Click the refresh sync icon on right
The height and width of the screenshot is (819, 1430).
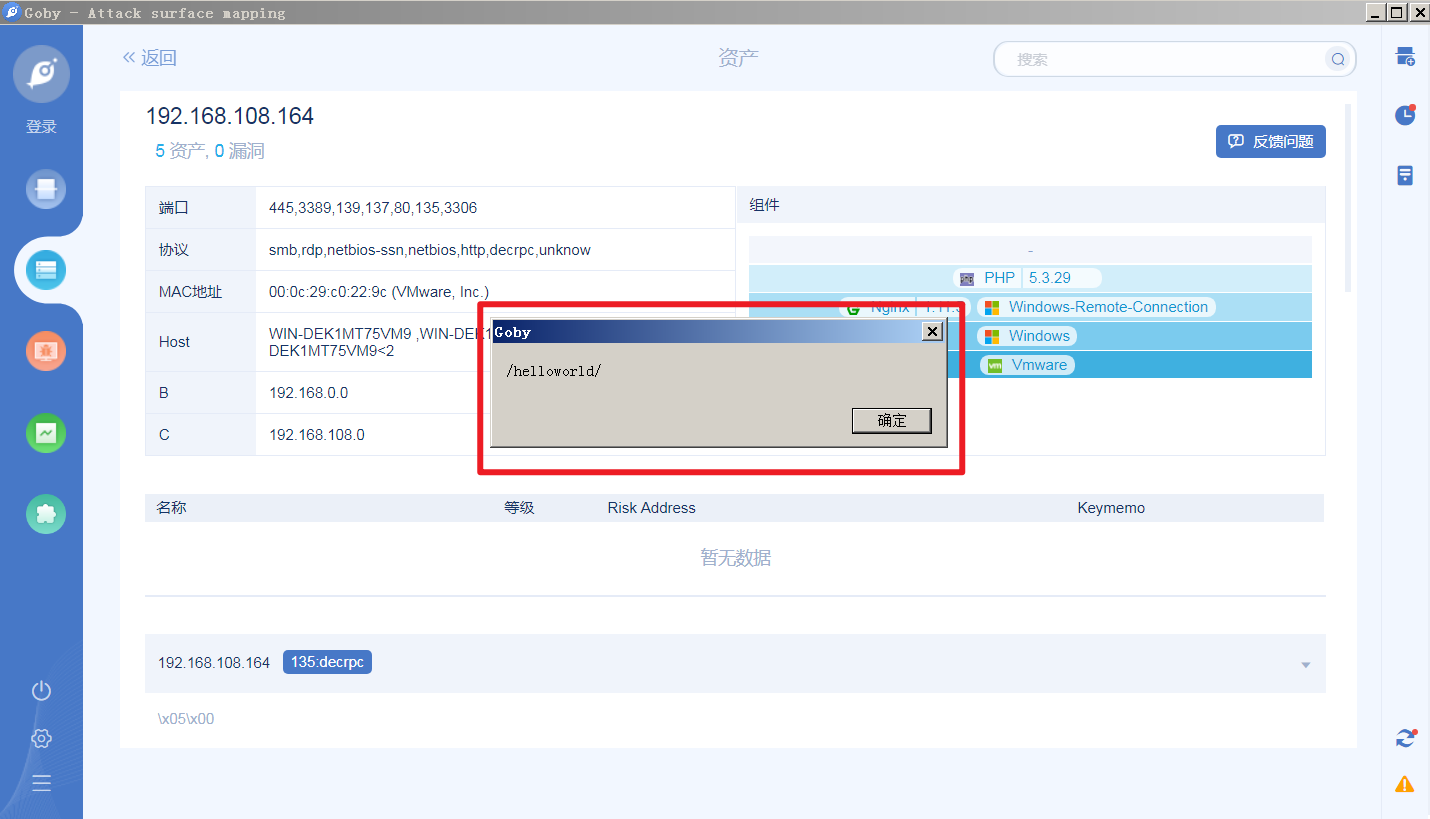[1405, 738]
